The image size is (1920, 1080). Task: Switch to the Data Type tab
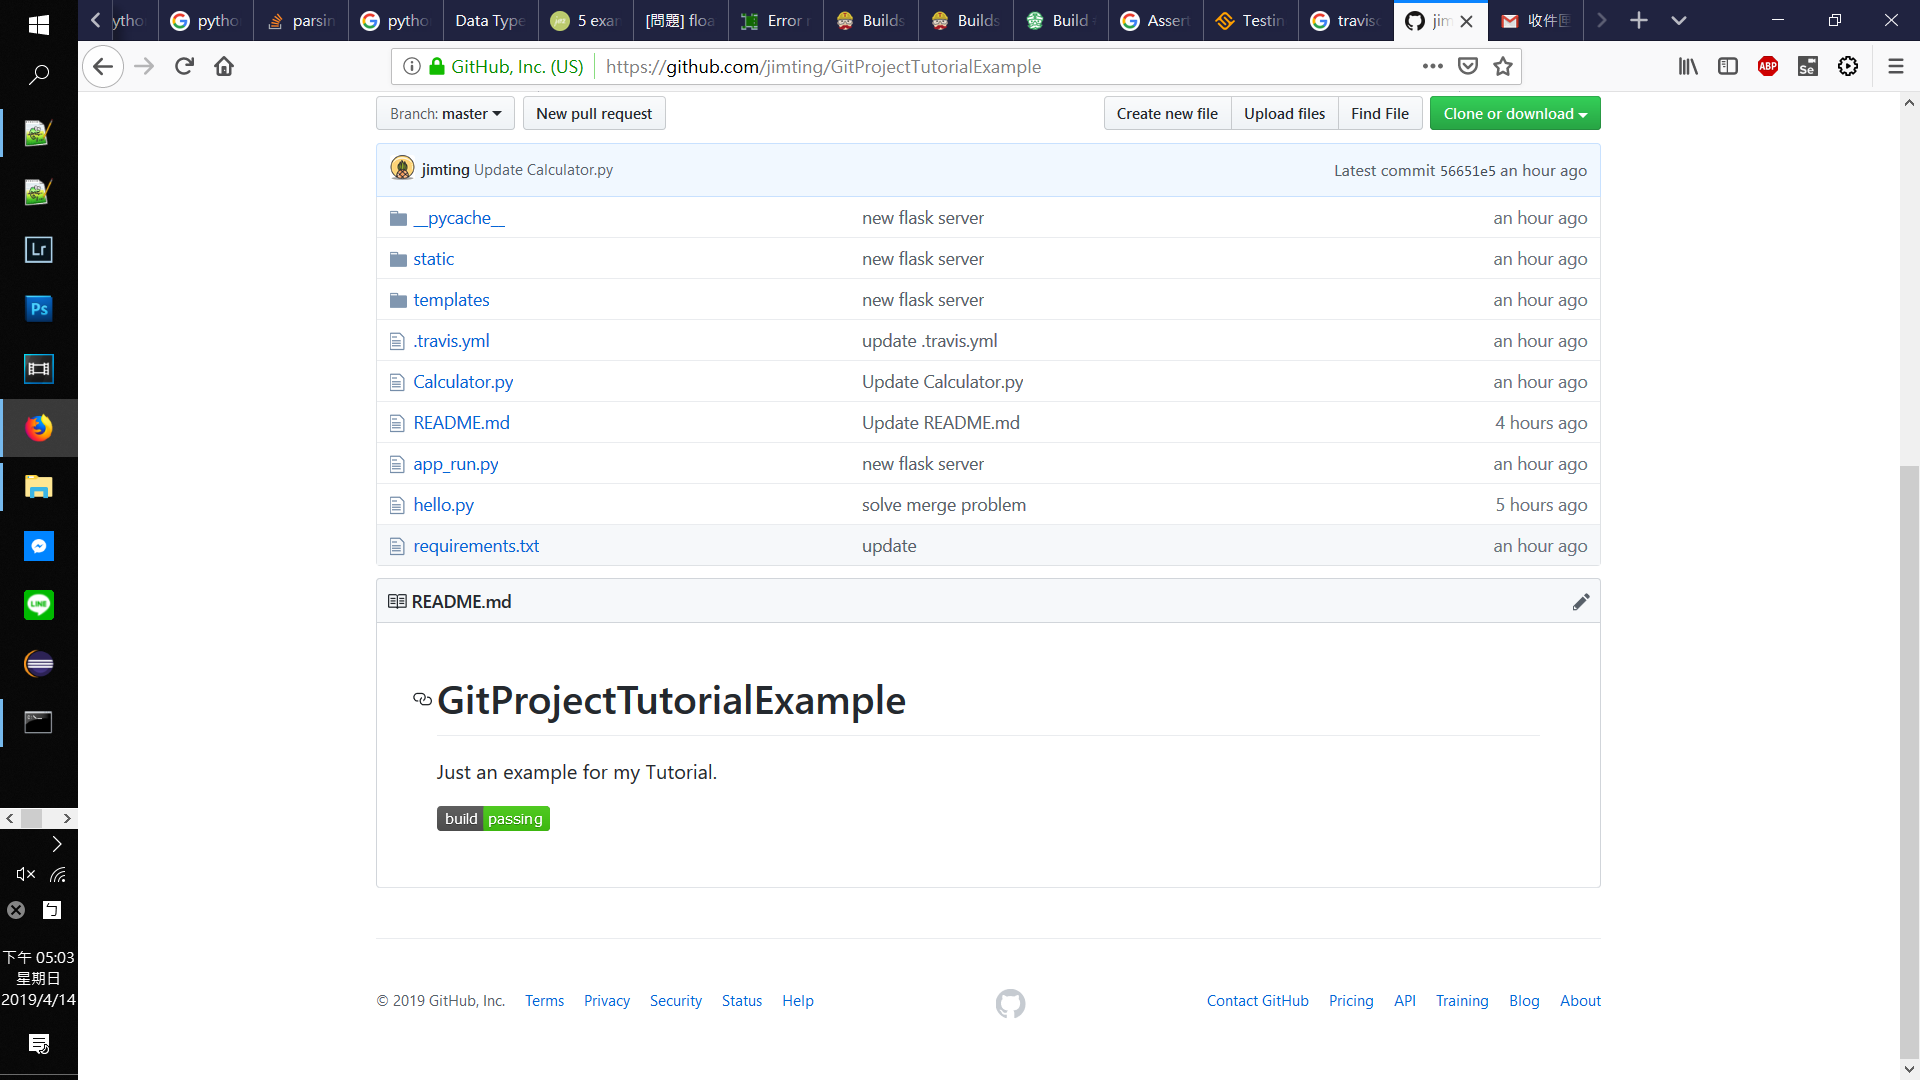(x=490, y=20)
